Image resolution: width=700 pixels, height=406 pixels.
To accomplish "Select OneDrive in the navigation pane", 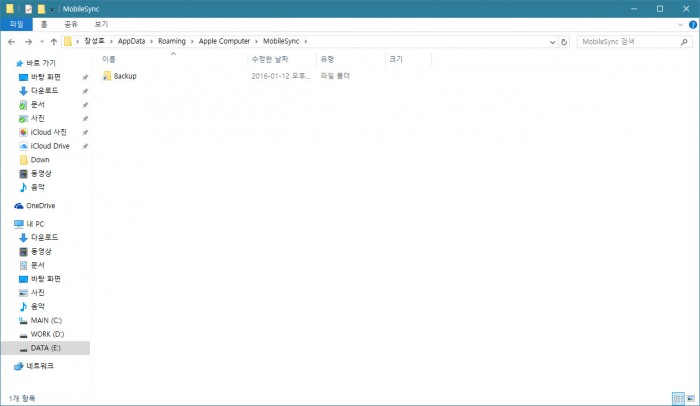I will coord(40,205).
